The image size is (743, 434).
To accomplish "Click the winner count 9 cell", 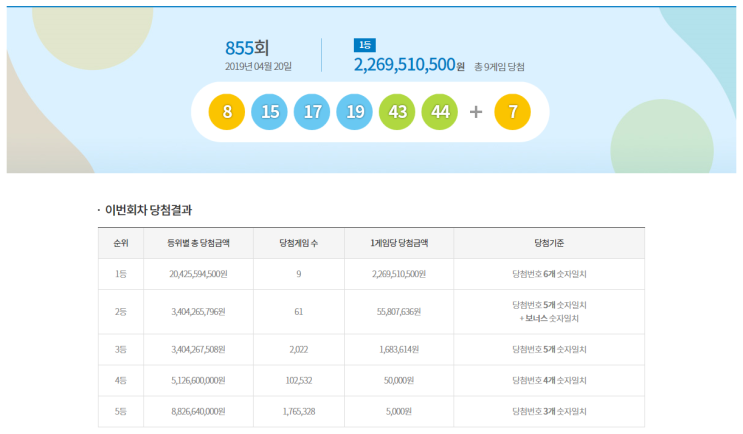I will click(x=299, y=274).
